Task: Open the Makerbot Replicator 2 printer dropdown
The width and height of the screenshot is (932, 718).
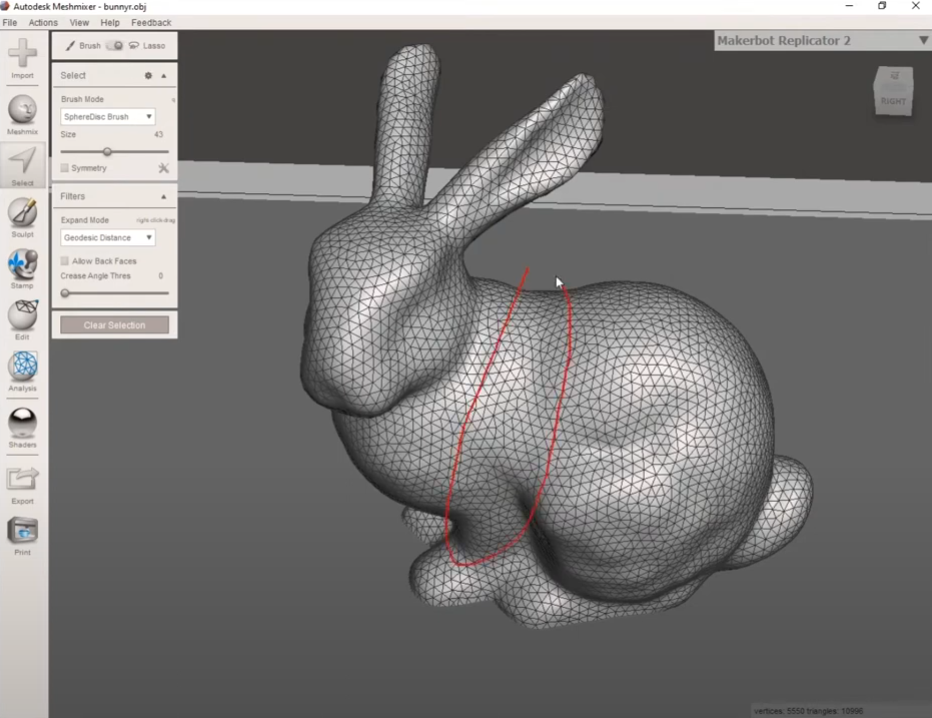Action: (x=822, y=40)
